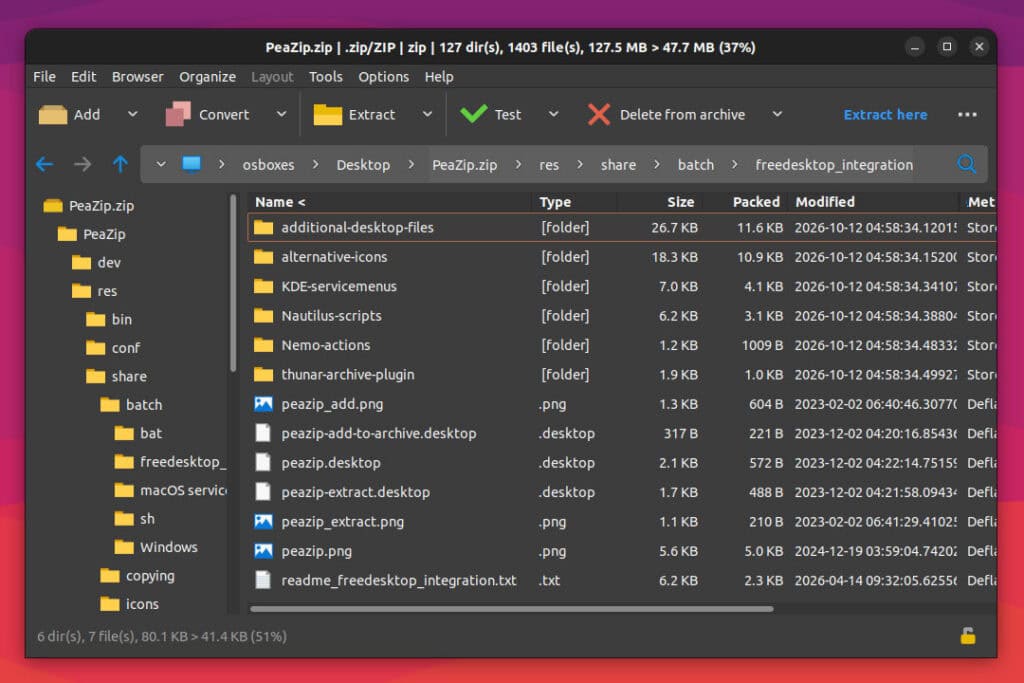
Task: Click chevron after osboxes in breadcrumb
Action: (x=315, y=164)
